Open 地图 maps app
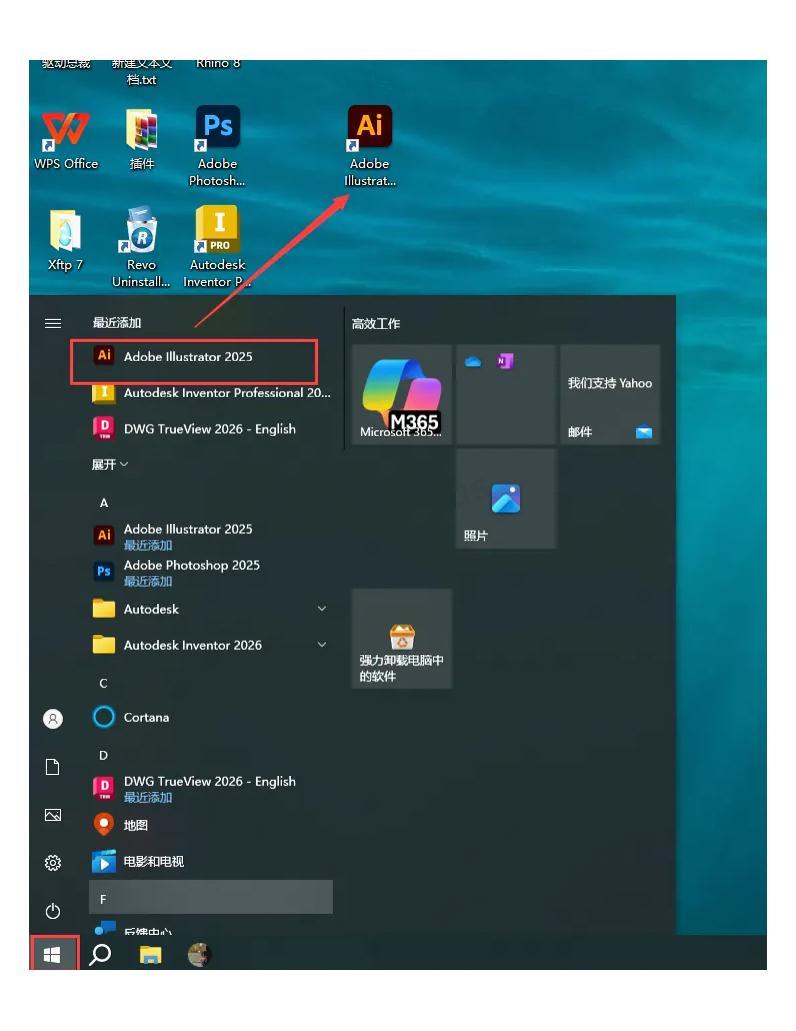796x1031 pixels. click(210, 825)
